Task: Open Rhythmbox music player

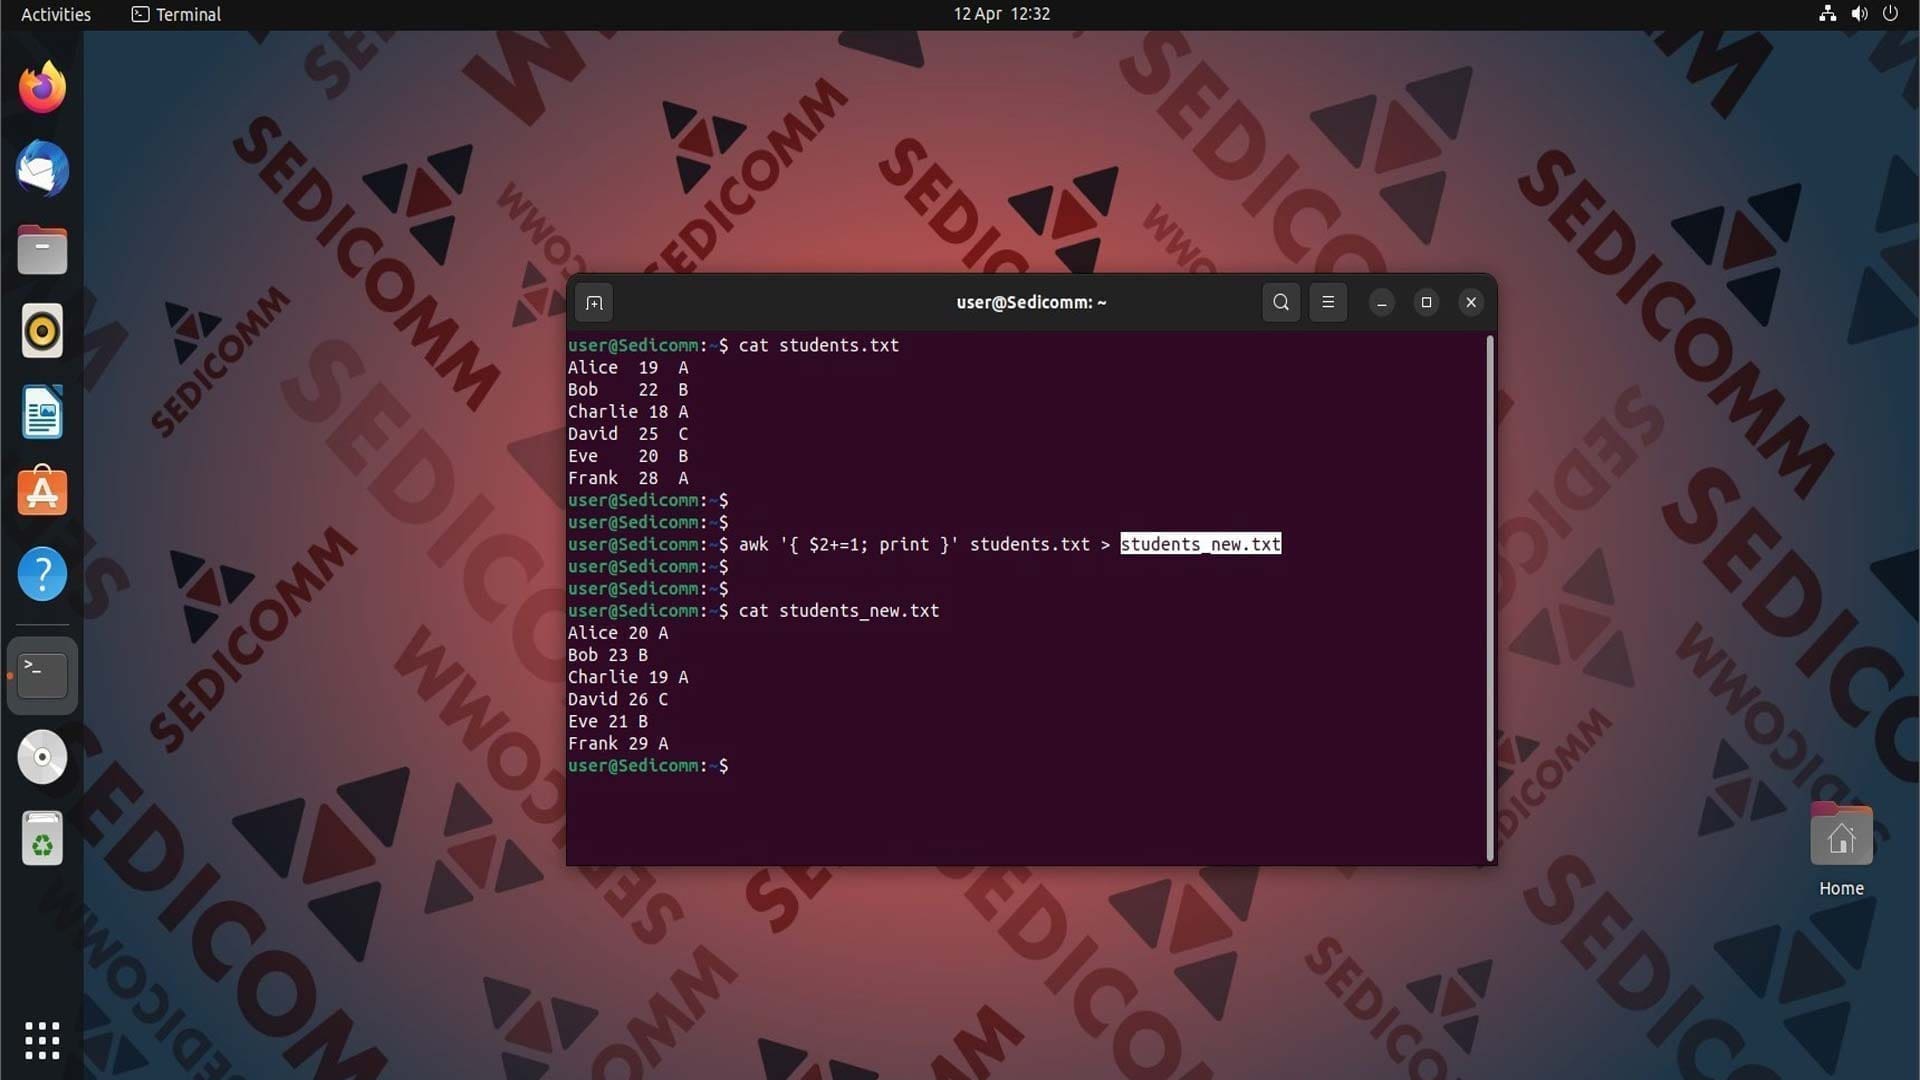Action: [x=42, y=331]
